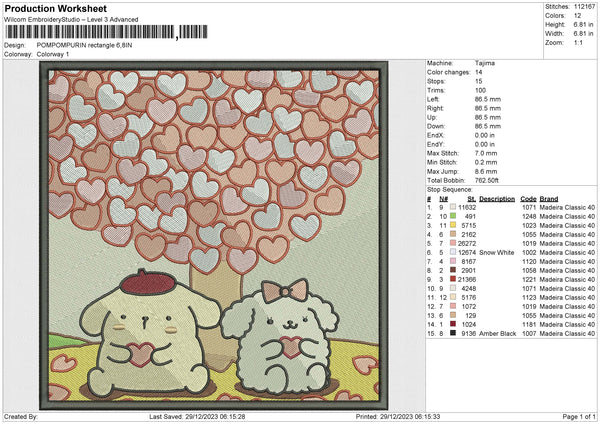The width and height of the screenshot is (600, 424).
Task: Click 'Madeira Classic 40' in stop row 3
Action: (x=567, y=225)
